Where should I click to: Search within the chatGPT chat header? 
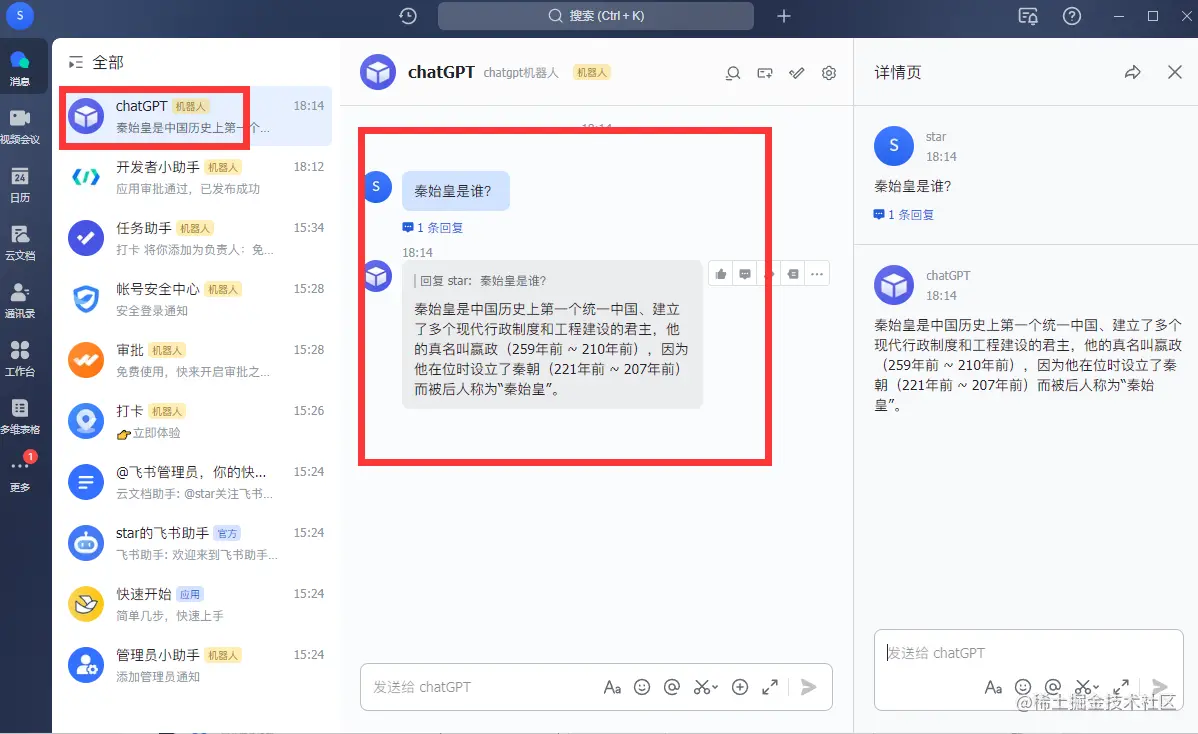(x=733, y=73)
